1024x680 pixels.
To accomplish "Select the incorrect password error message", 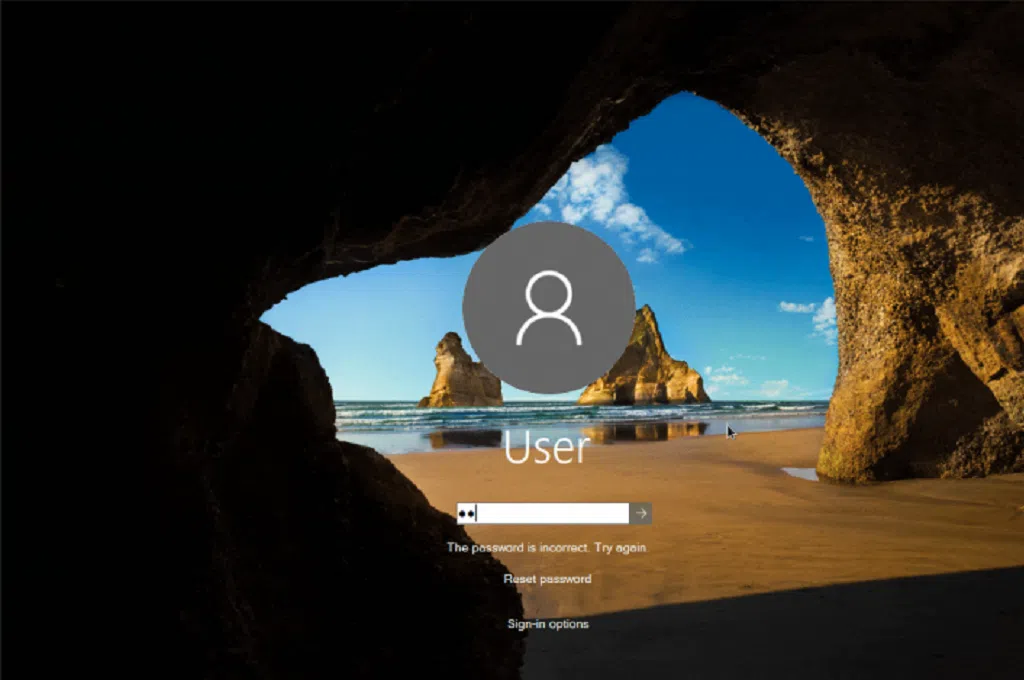I will click(x=547, y=548).
